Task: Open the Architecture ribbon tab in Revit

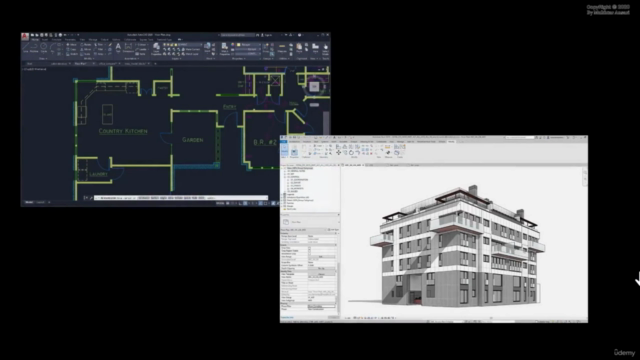Action: (294, 142)
